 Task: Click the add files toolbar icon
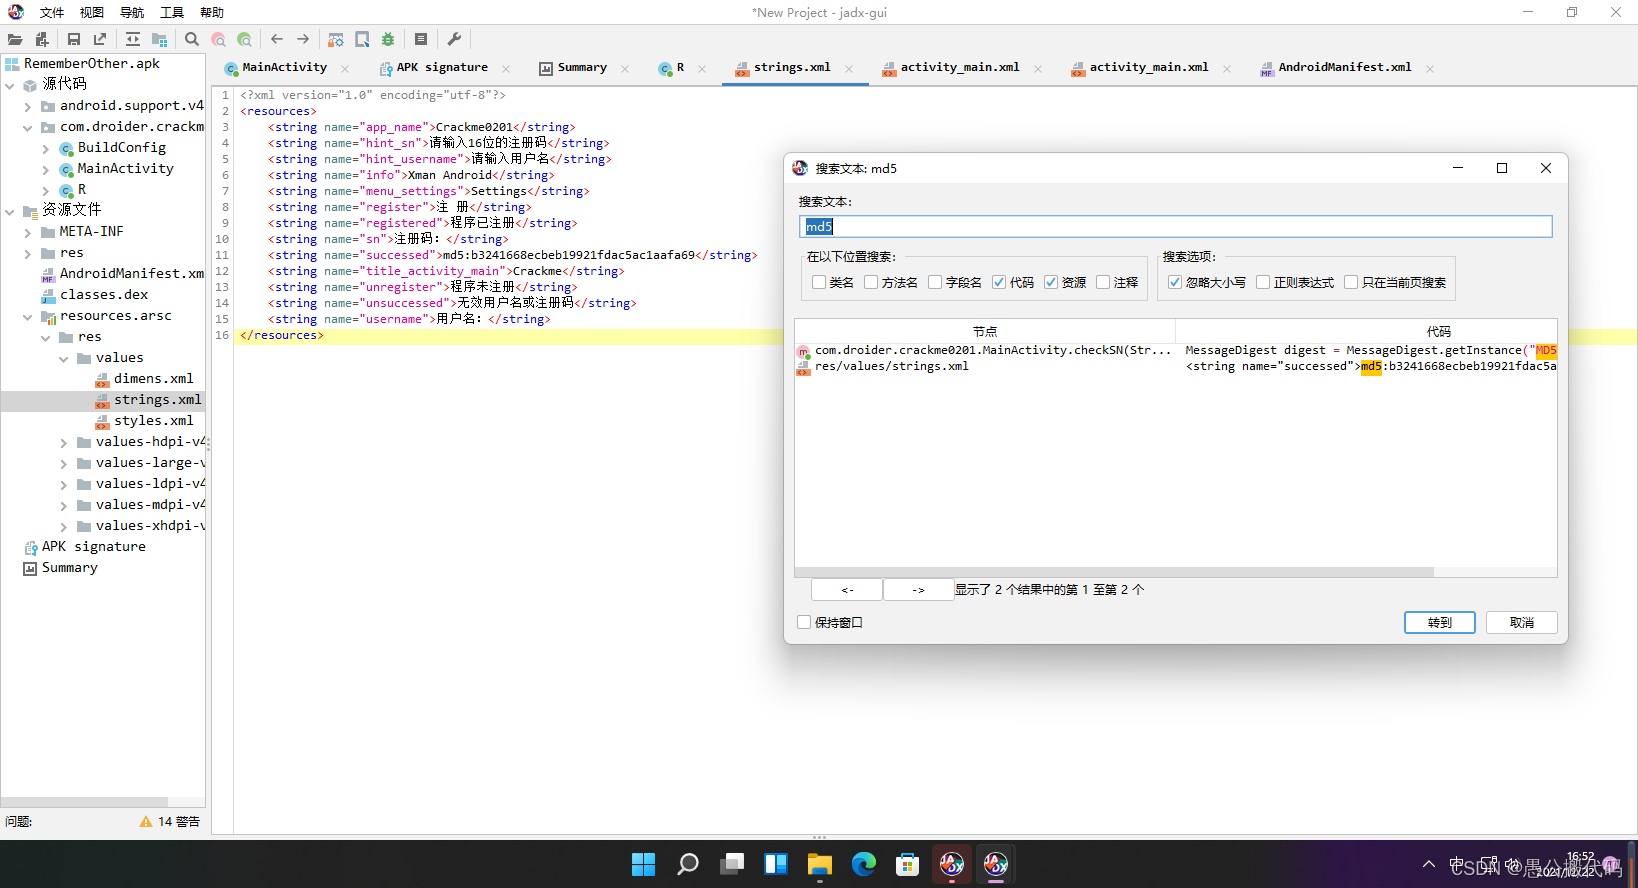pos(42,39)
